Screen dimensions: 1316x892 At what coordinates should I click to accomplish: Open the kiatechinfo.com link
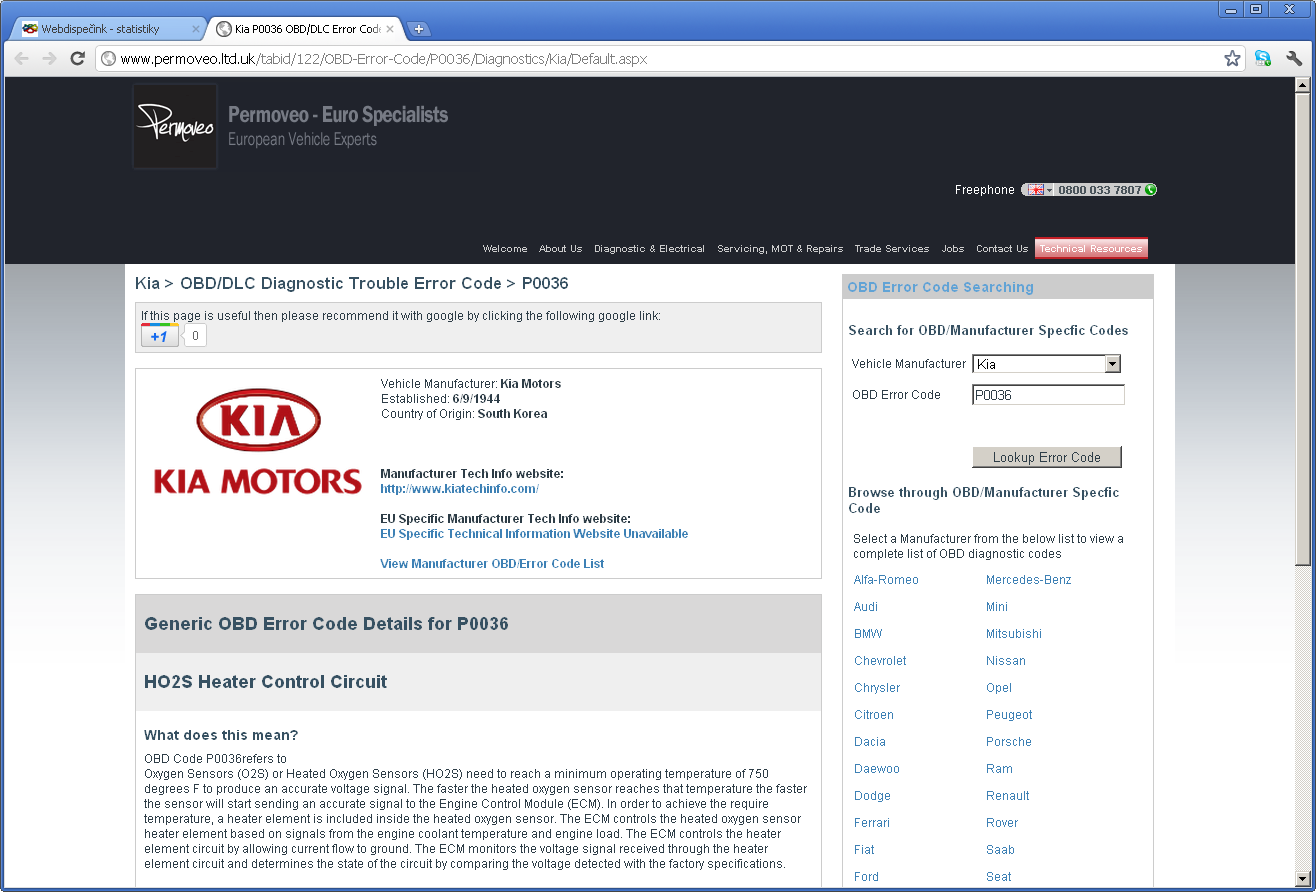click(460, 489)
